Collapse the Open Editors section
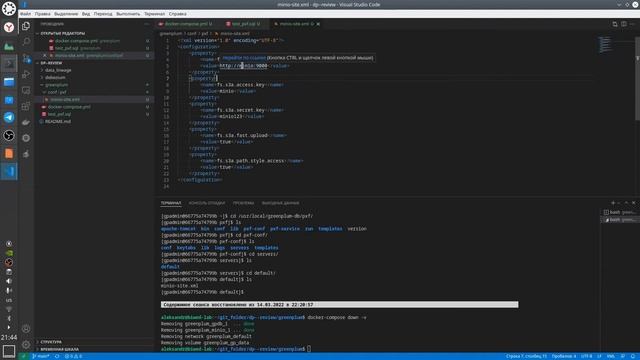The height and width of the screenshot is (360, 640). pyautogui.click(x=62, y=33)
